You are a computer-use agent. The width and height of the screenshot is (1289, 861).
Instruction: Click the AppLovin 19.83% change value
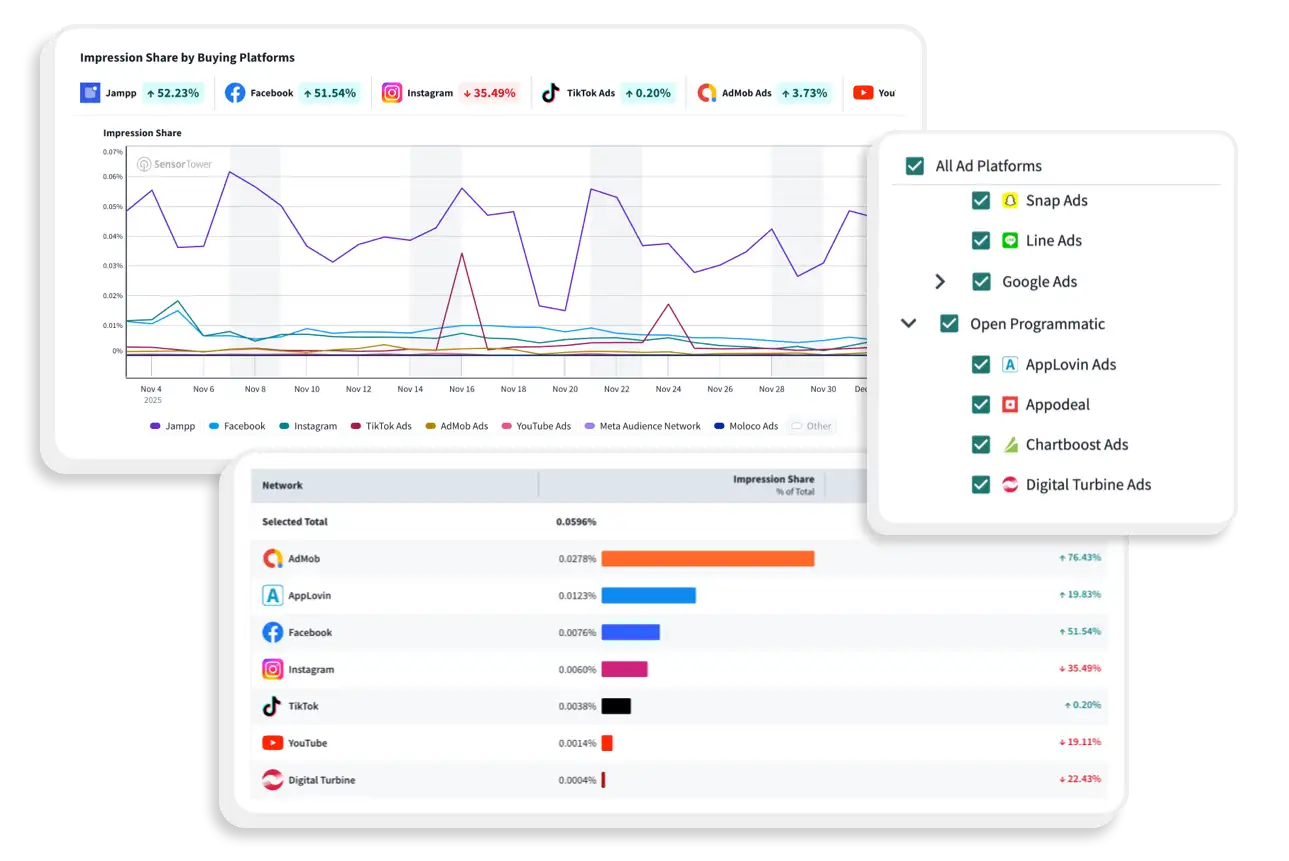[x=1080, y=595]
